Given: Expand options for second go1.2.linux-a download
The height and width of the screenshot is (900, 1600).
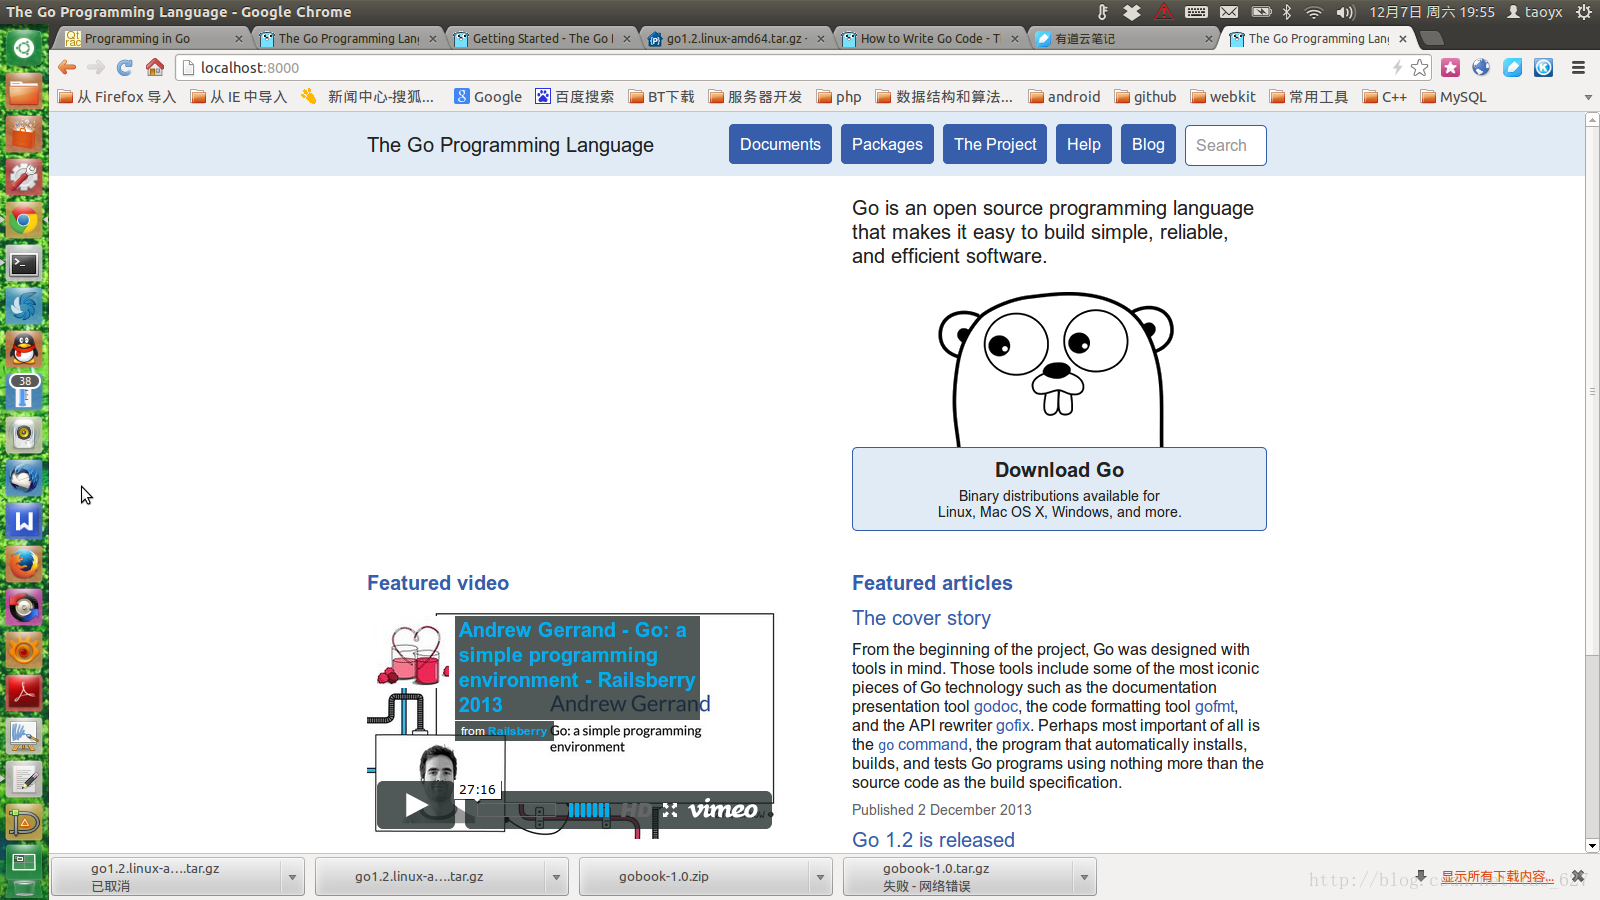Looking at the screenshot, I should coord(556,877).
